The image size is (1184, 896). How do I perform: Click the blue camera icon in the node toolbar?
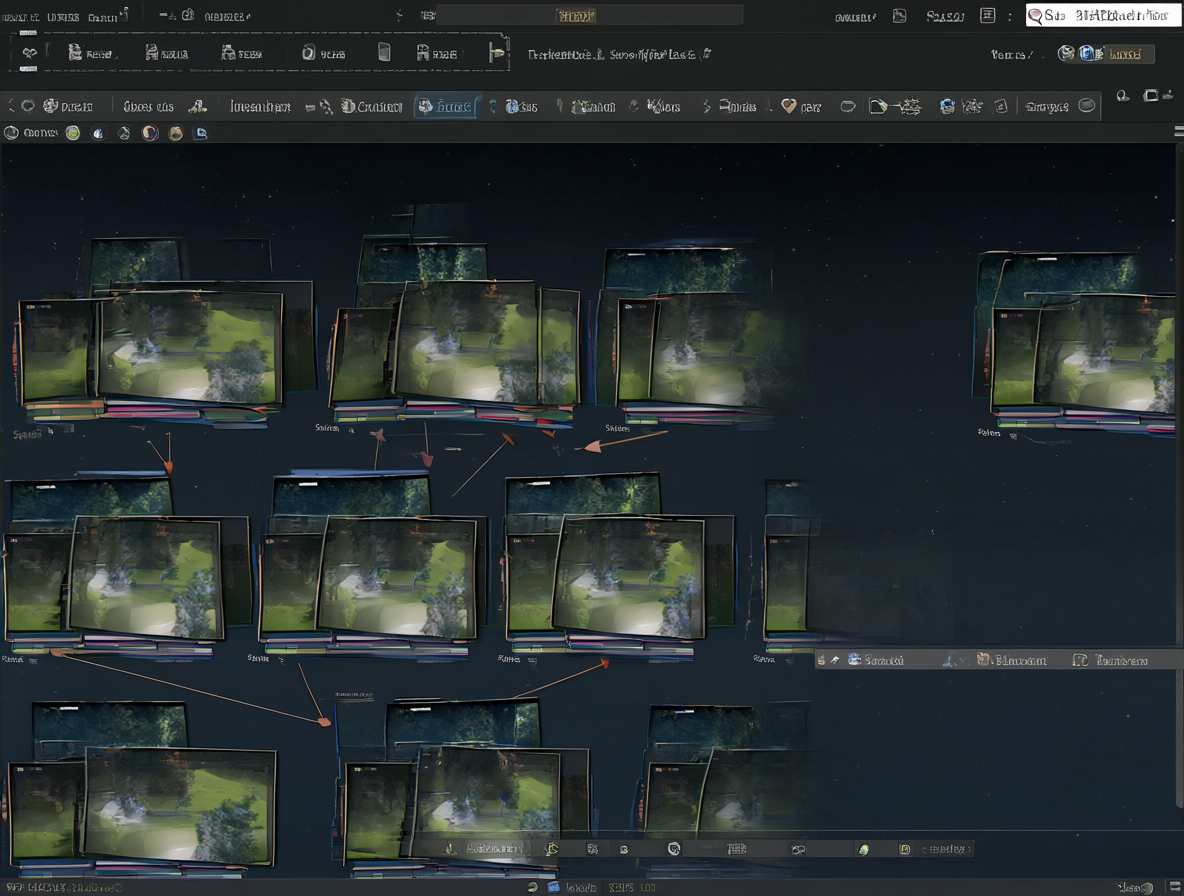coord(947,106)
